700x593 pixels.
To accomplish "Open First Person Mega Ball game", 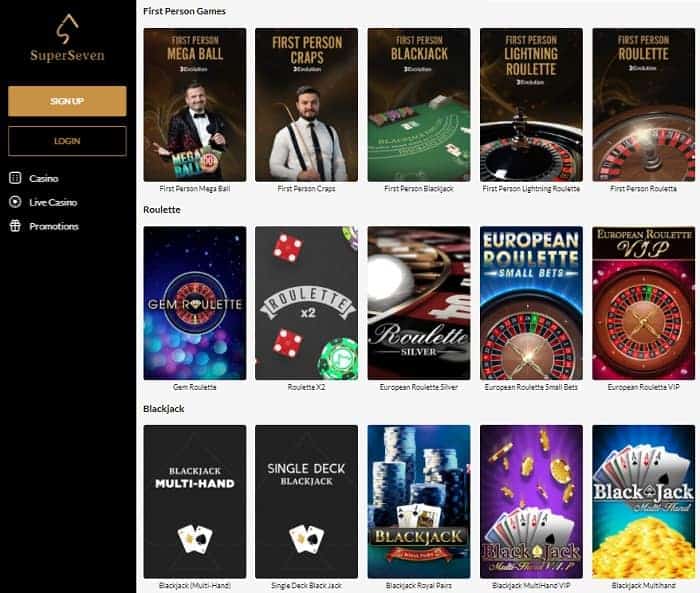I will (x=195, y=104).
